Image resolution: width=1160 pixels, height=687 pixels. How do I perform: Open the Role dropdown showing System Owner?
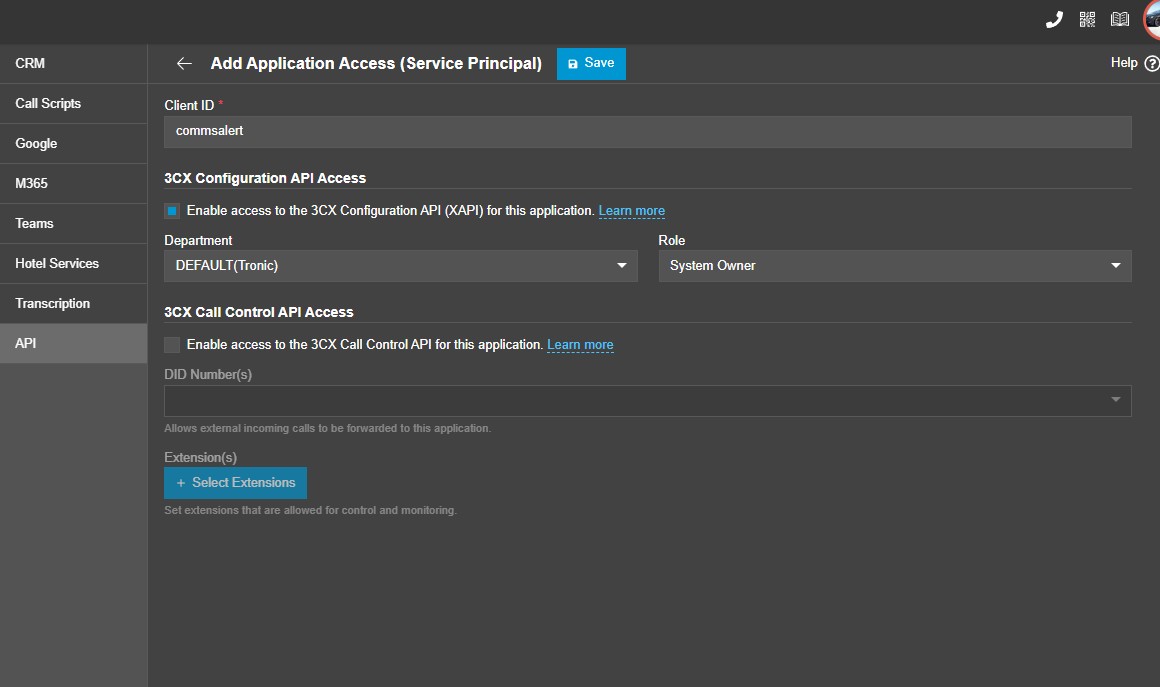[x=894, y=265]
